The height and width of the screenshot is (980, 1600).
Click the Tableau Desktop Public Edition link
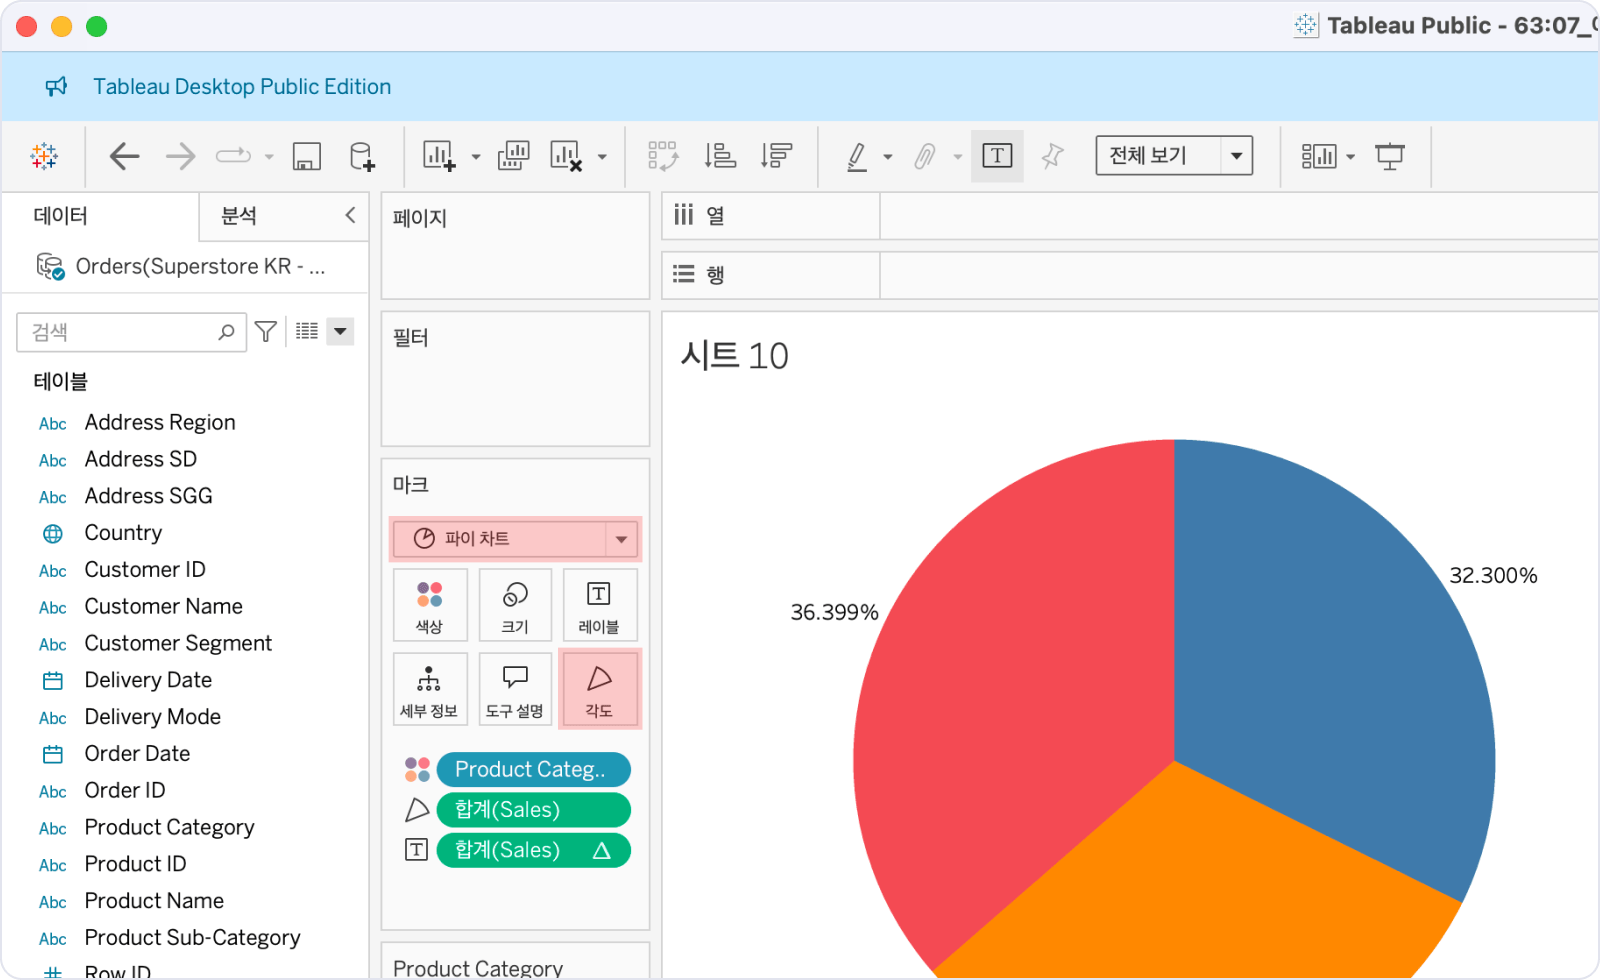[242, 87]
